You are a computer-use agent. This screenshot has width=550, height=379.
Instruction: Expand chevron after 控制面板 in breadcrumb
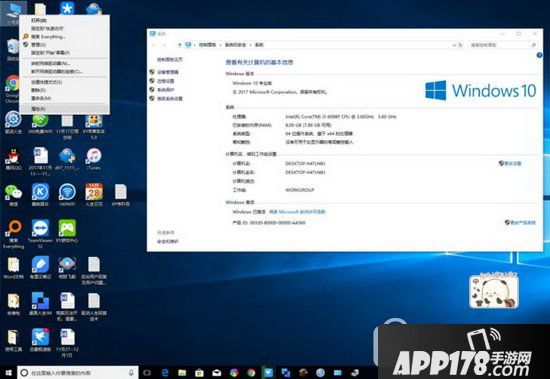coord(220,45)
